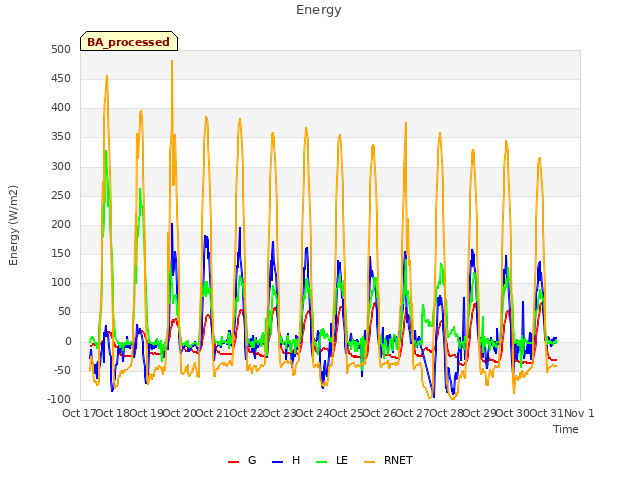The image size is (640, 480).
Task: Click the 200 y-axis tick label
Action: [x=61, y=224]
